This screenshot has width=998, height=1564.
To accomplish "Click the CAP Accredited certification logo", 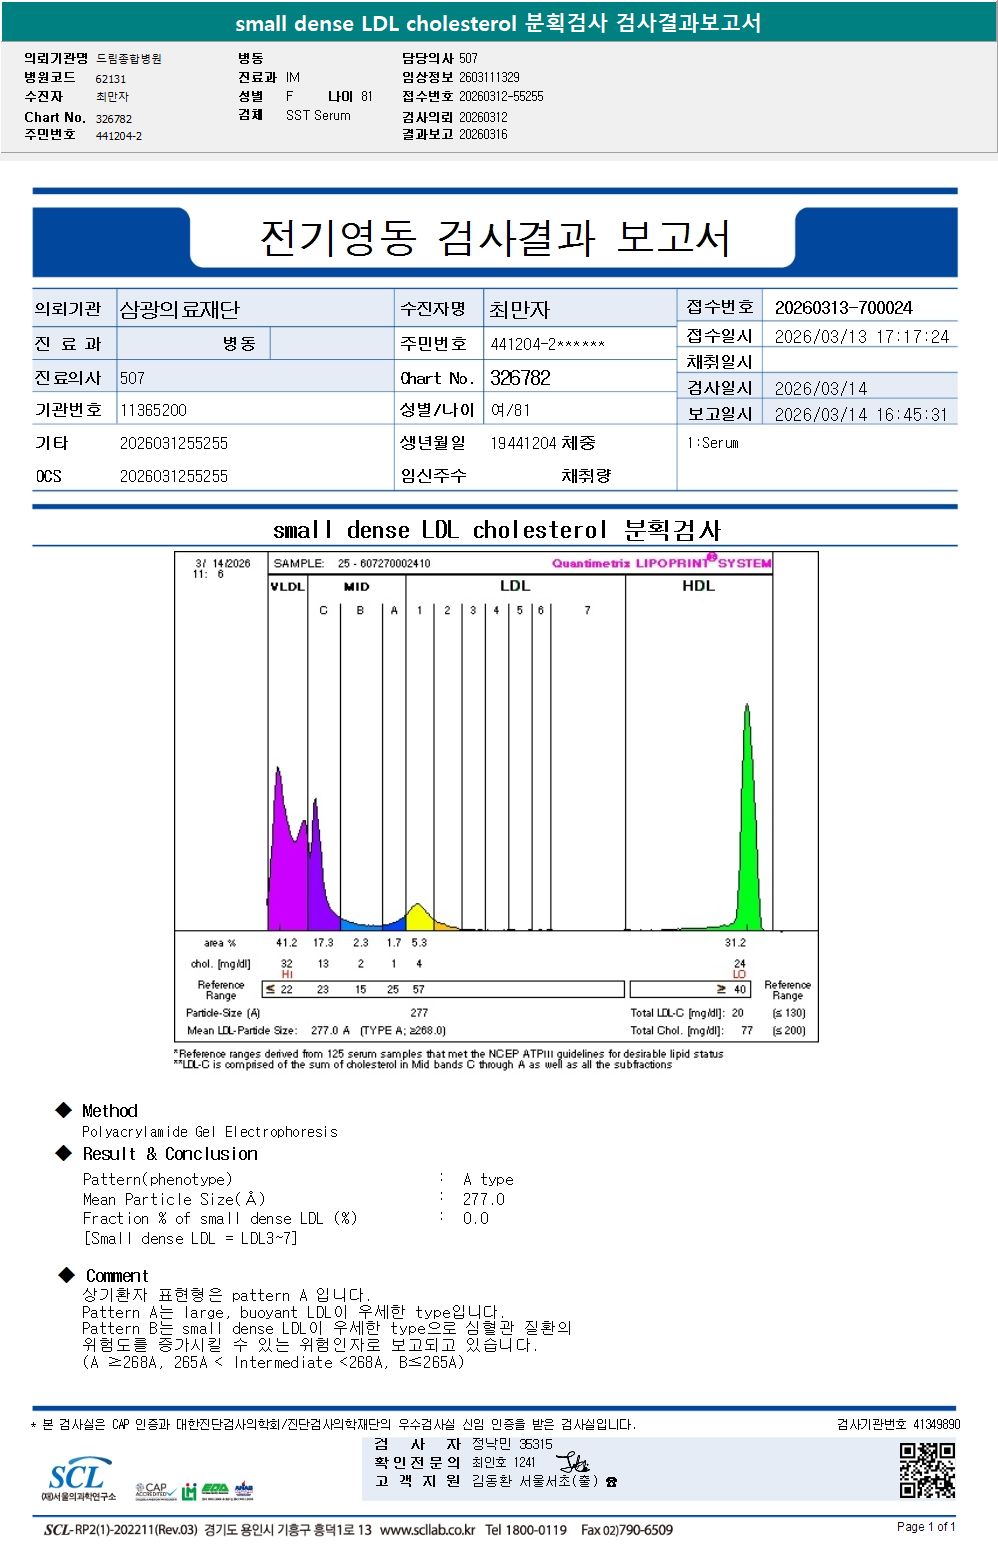I will pyautogui.click(x=155, y=1491).
